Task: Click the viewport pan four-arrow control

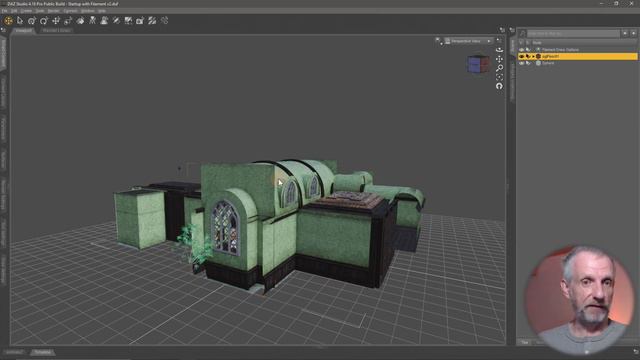Action: [x=499, y=59]
